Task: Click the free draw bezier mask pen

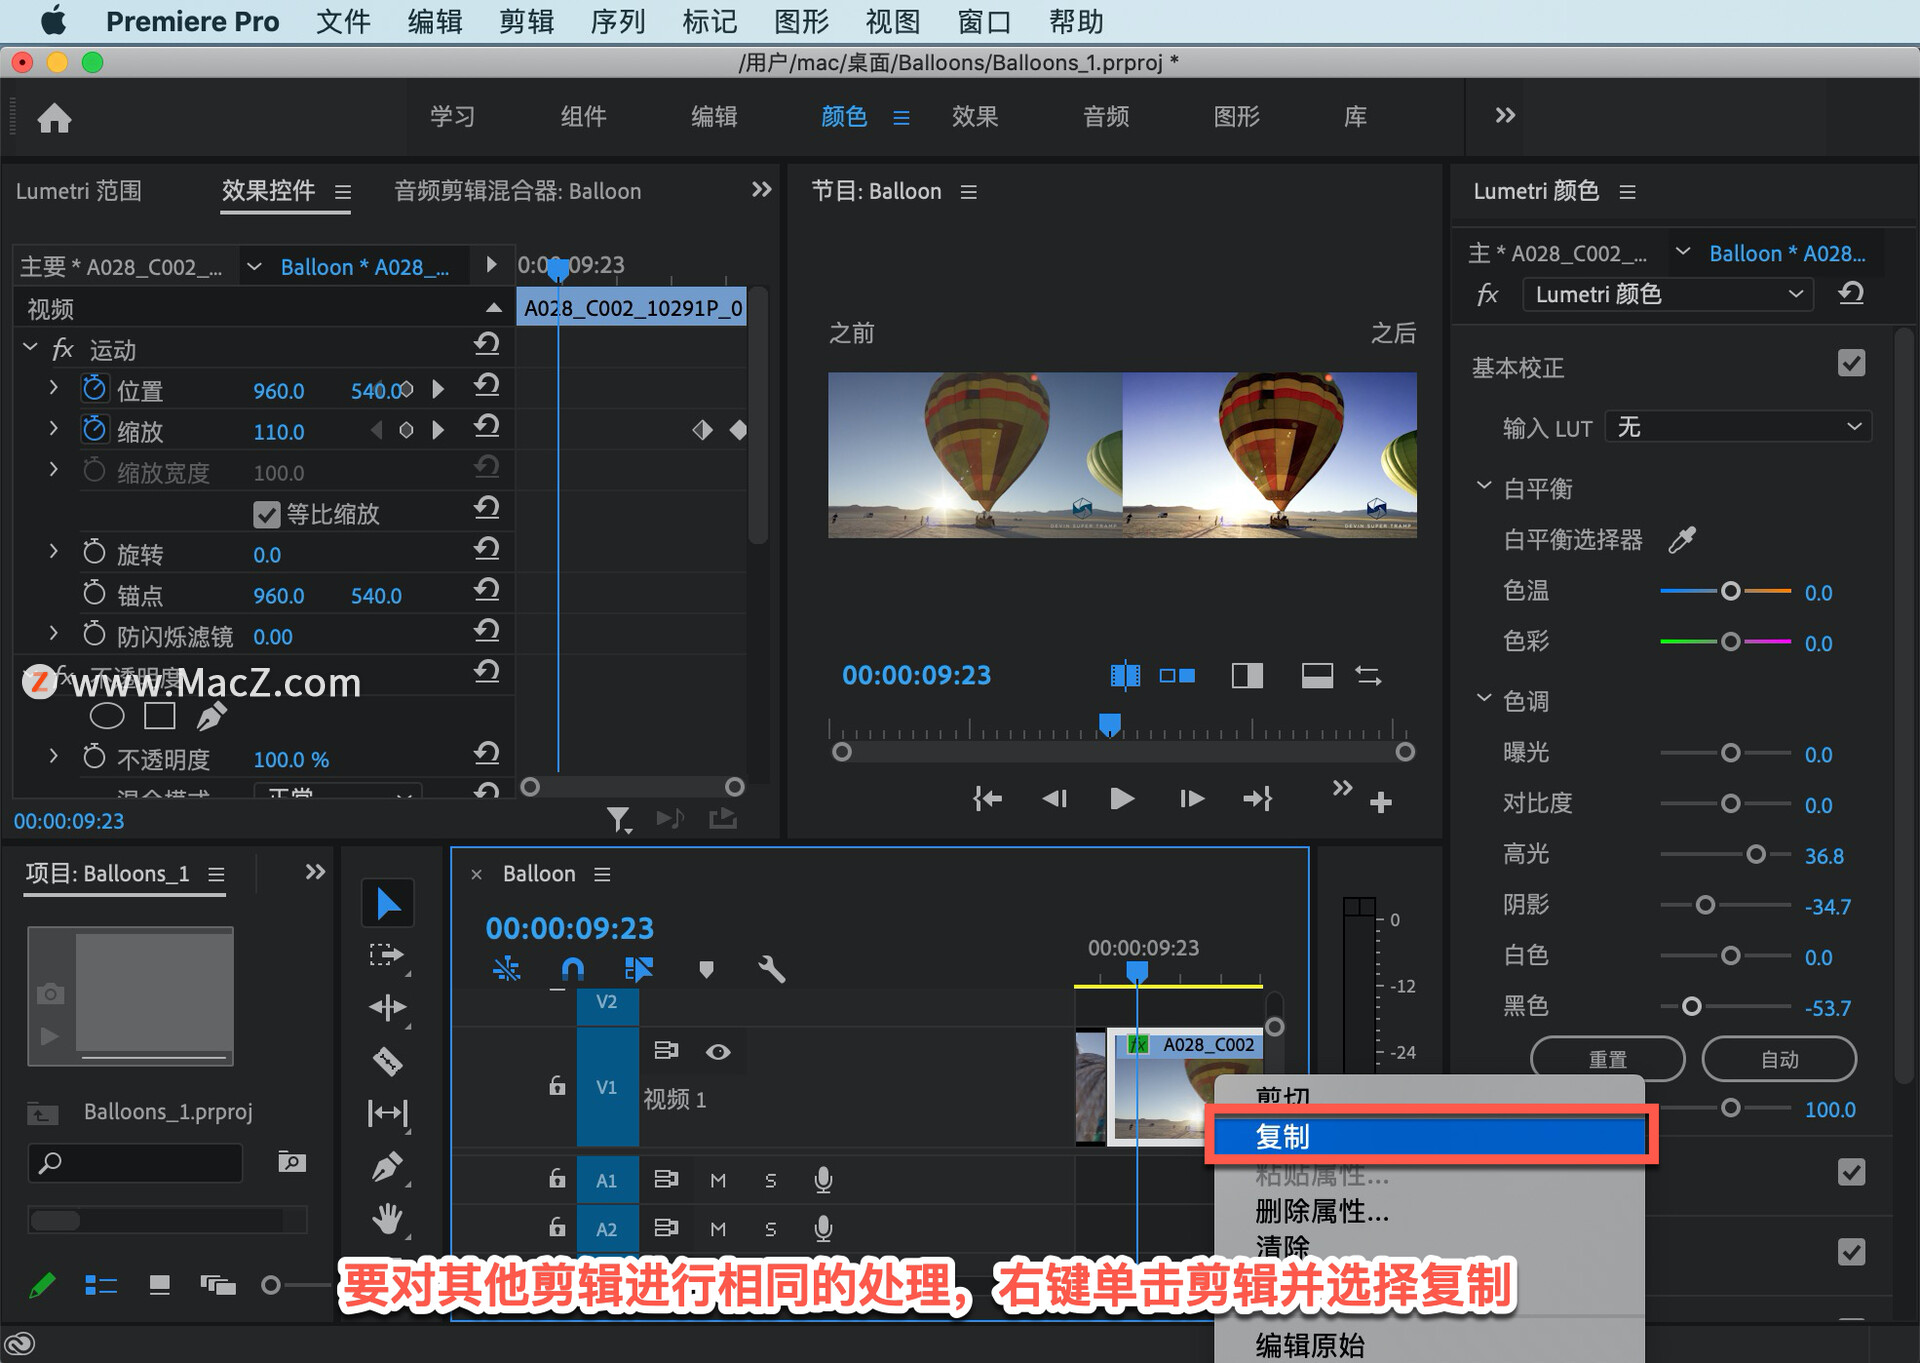Action: [211, 716]
